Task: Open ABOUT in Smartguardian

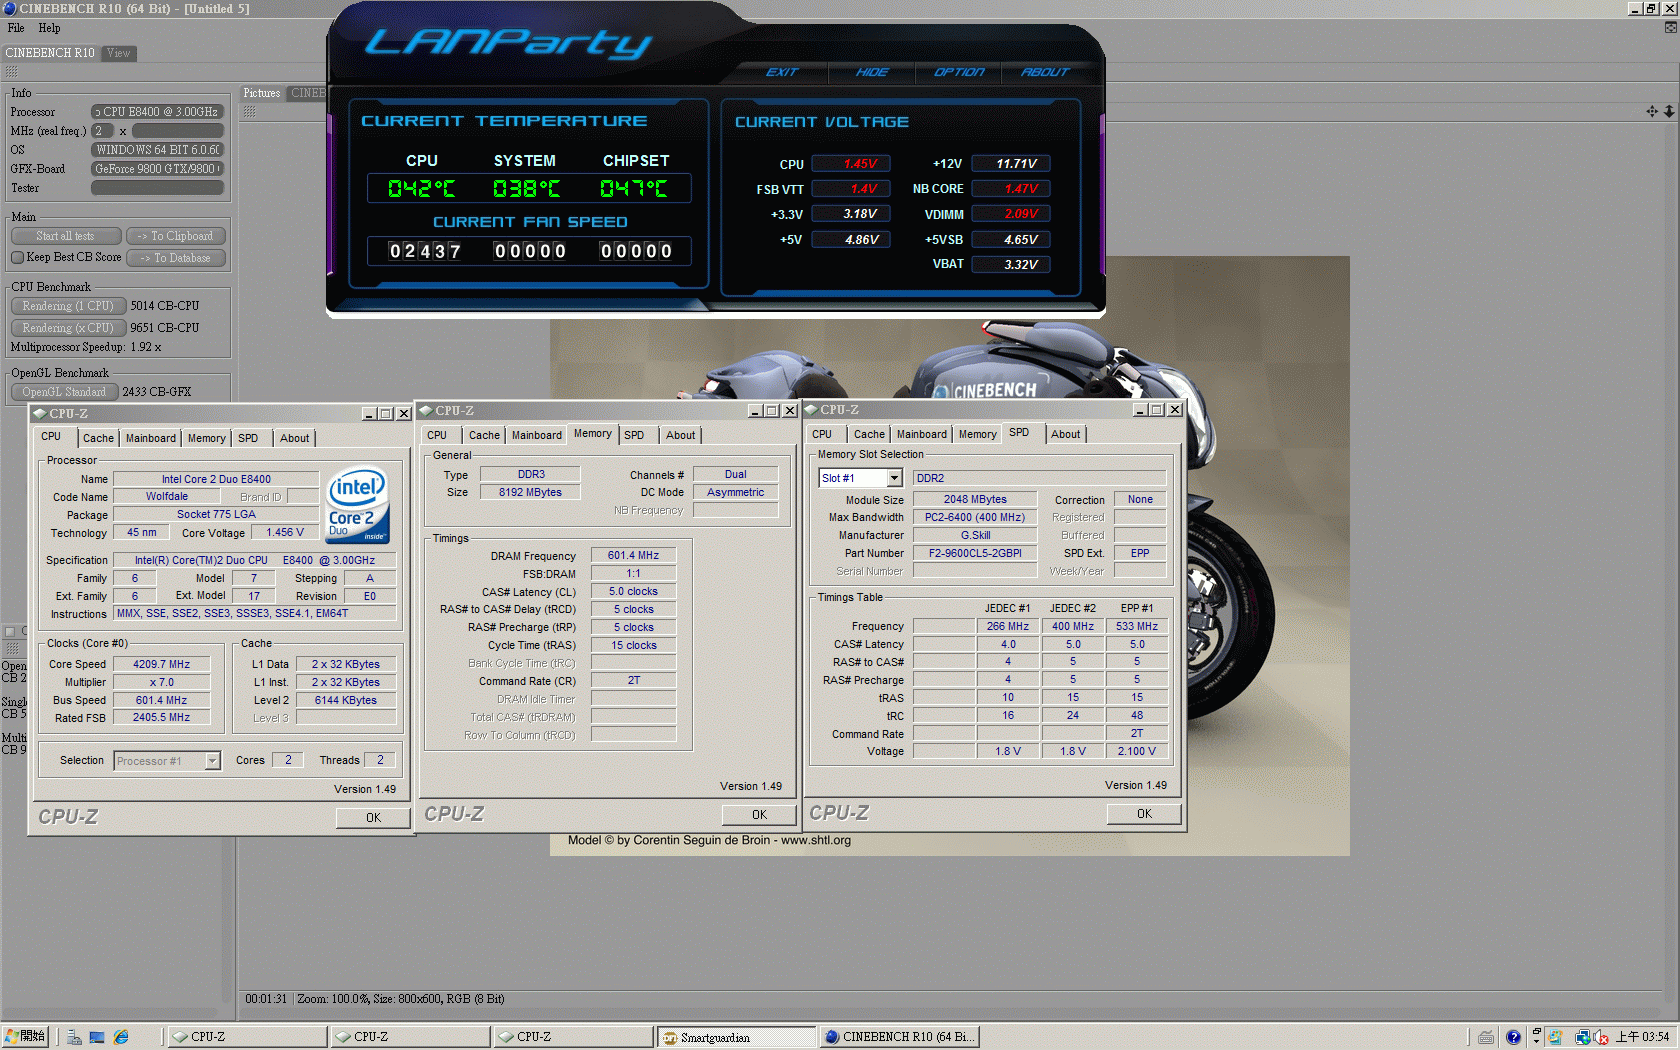Action: coord(1045,72)
